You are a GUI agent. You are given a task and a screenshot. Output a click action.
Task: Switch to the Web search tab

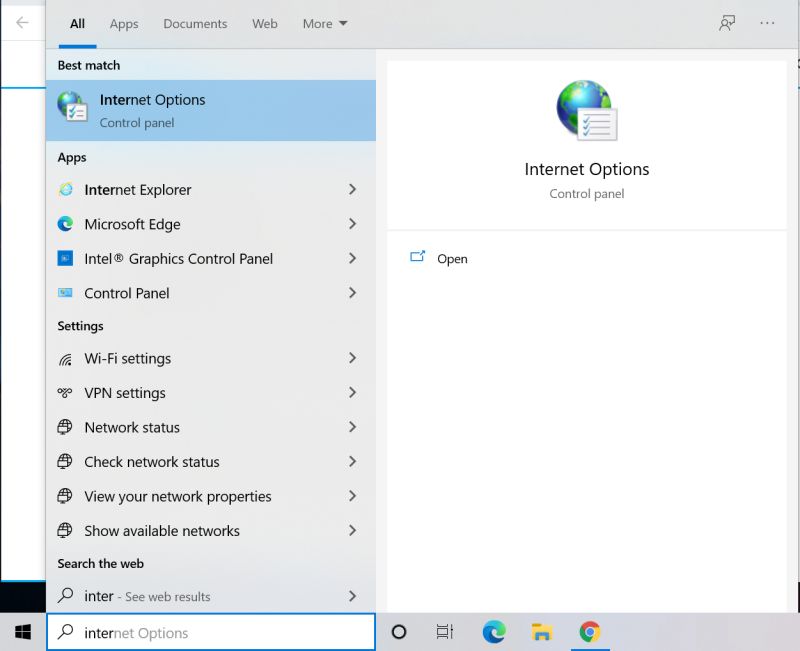[x=265, y=23]
